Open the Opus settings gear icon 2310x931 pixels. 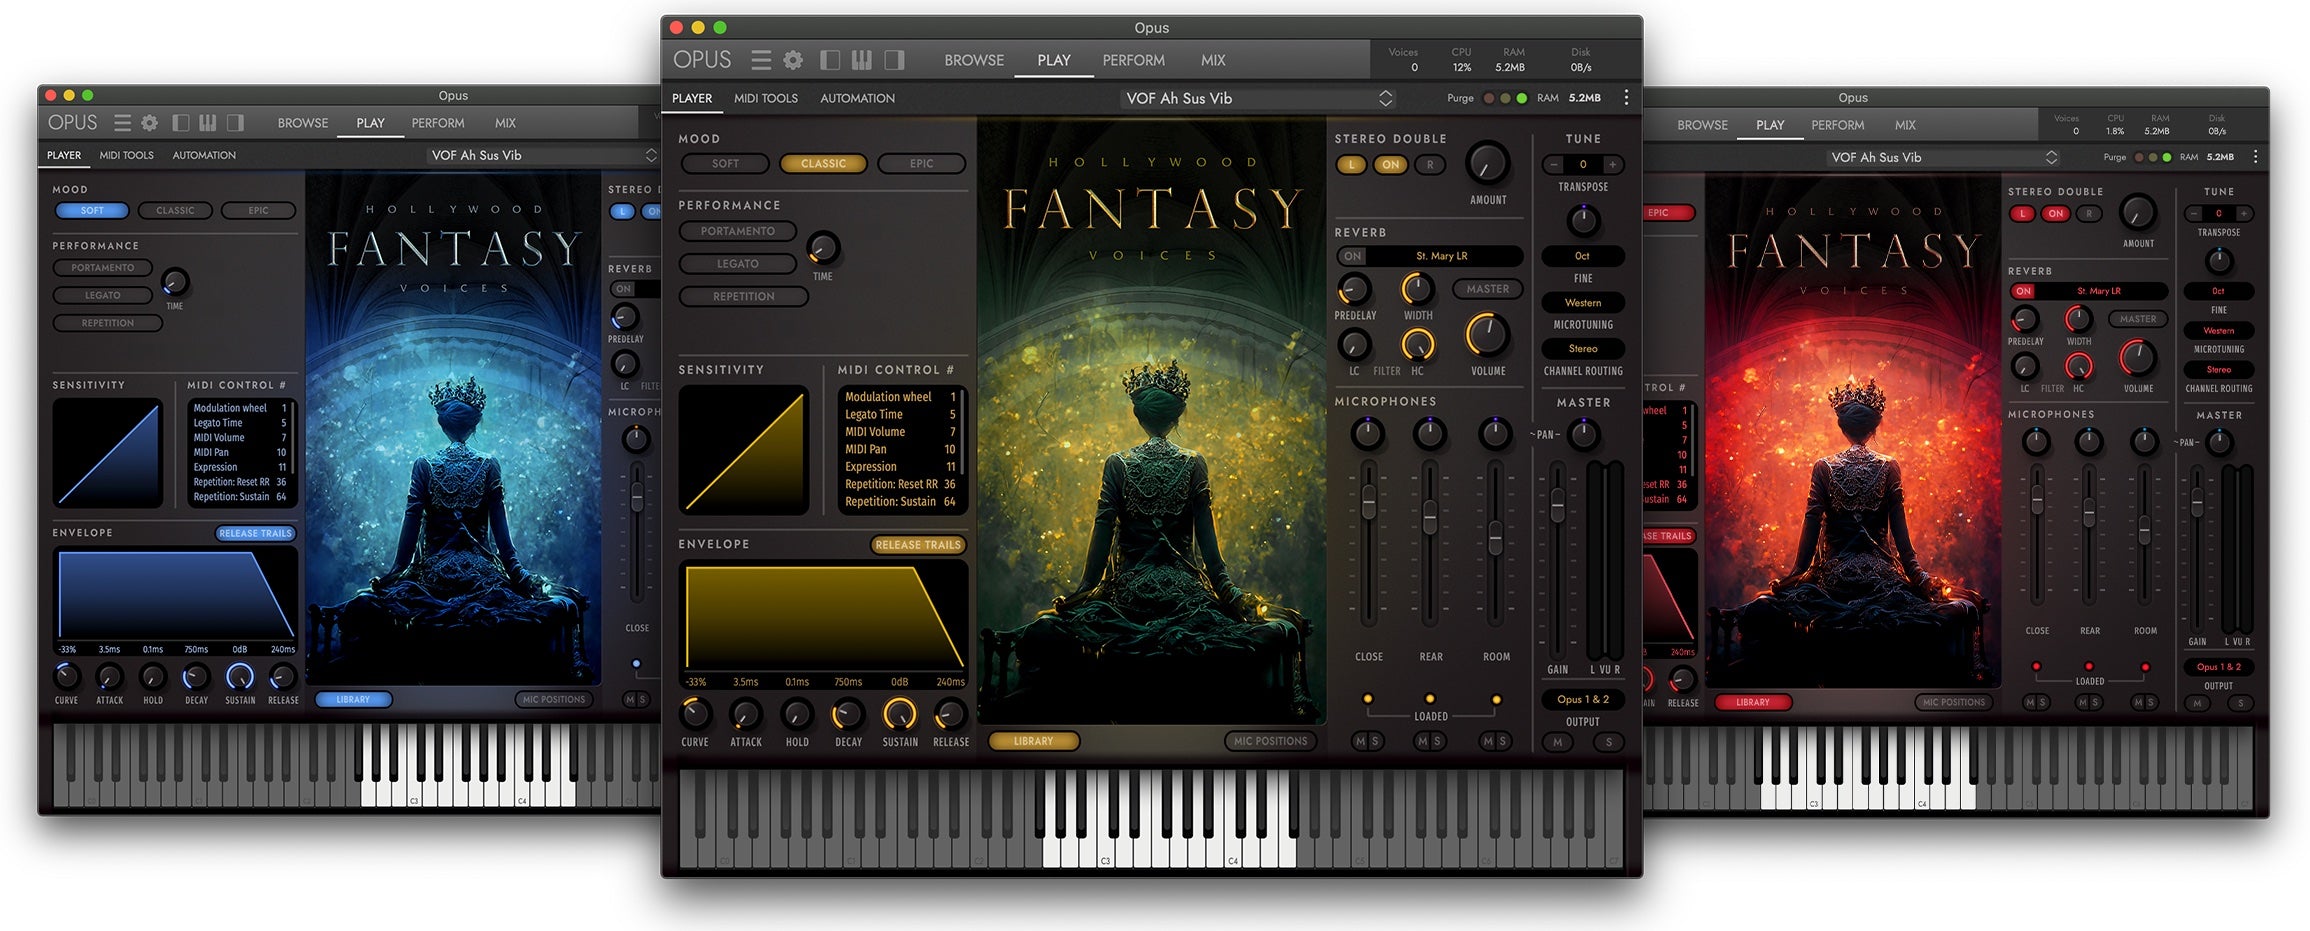[x=794, y=60]
